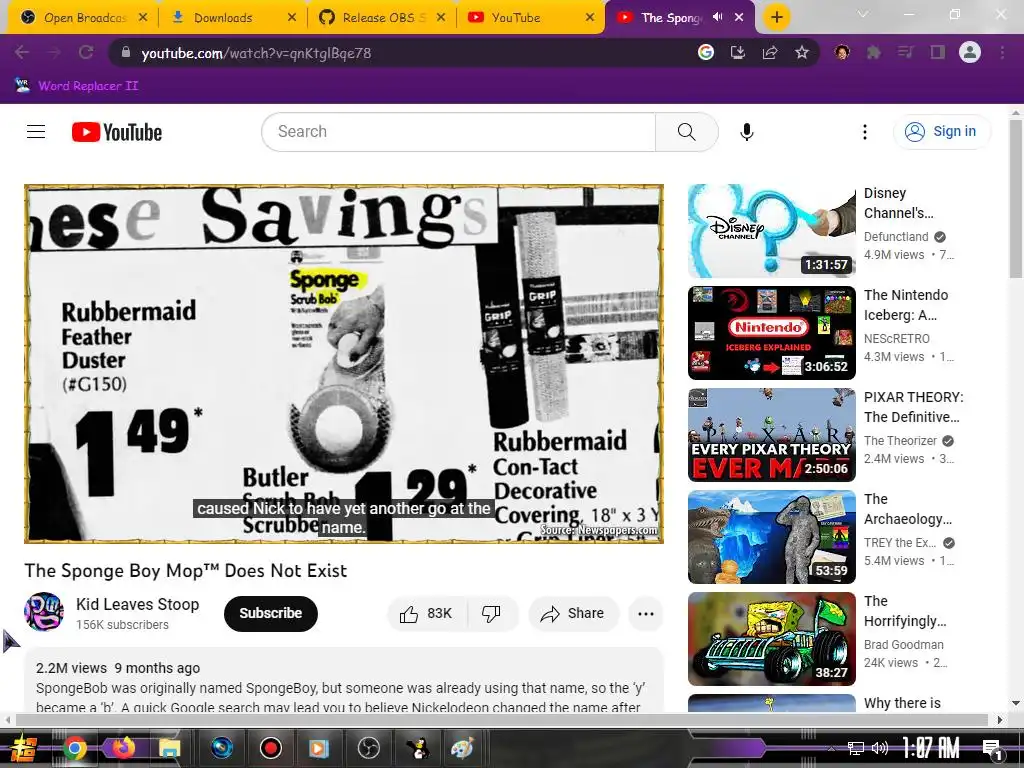Open the extensions puzzle icon

coord(873,53)
